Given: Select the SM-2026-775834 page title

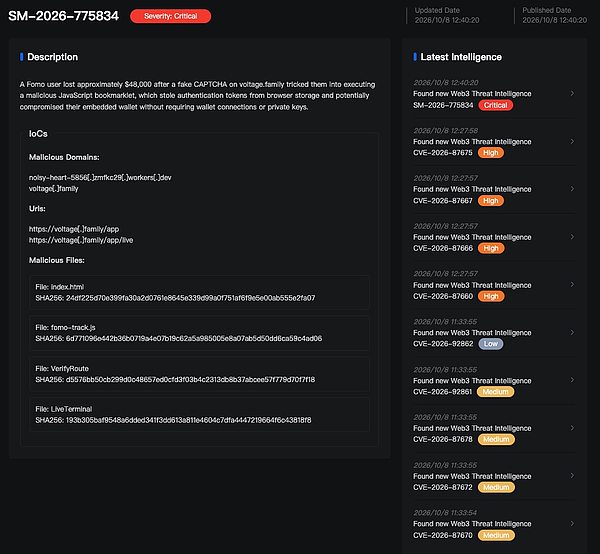Looking at the screenshot, I should click(x=64, y=16).
